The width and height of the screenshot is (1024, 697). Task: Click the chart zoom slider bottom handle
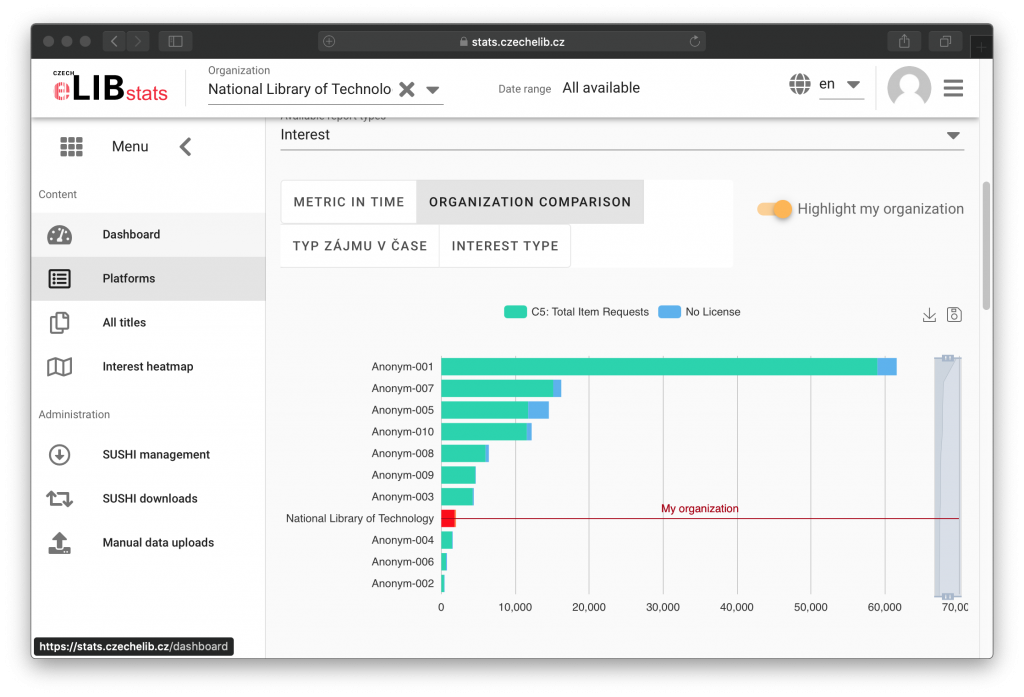948,596
